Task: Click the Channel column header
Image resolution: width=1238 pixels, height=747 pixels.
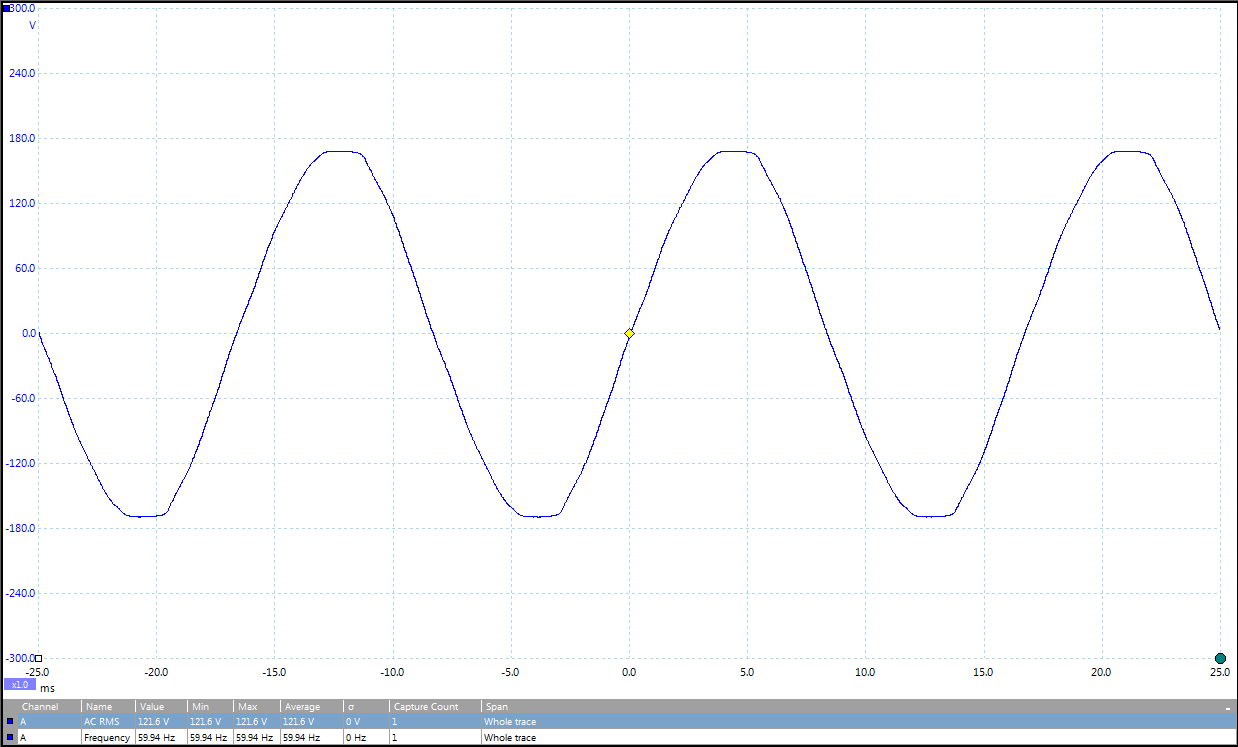Action: point(40,707)
